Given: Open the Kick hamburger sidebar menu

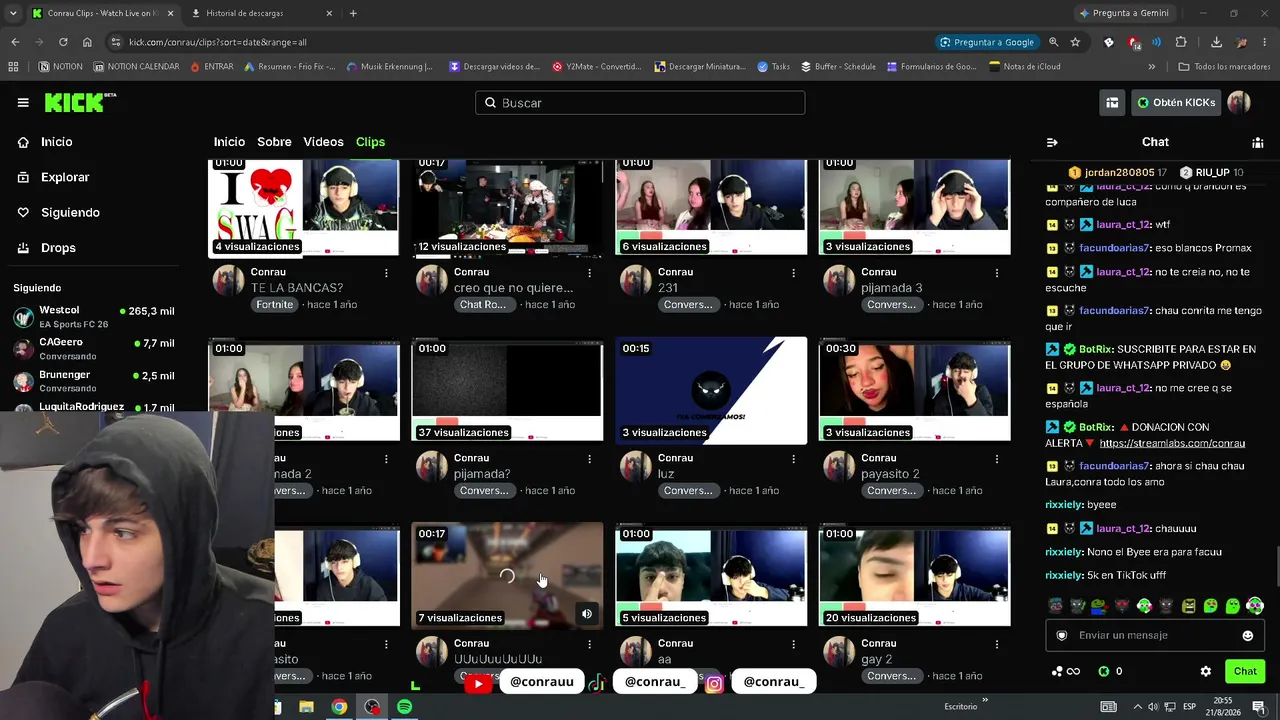Looking at the screenshot, I should tap(23, 102).
